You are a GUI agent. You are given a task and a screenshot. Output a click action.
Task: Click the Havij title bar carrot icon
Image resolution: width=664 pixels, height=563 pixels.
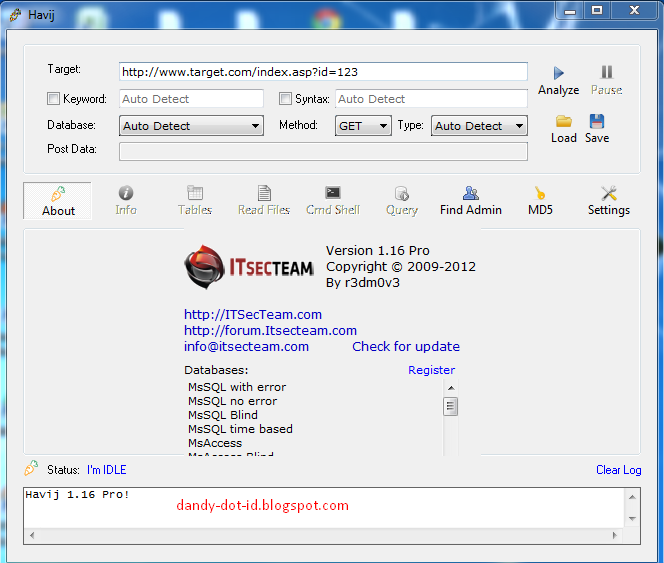pyautogui.click(x=15, y=14)
